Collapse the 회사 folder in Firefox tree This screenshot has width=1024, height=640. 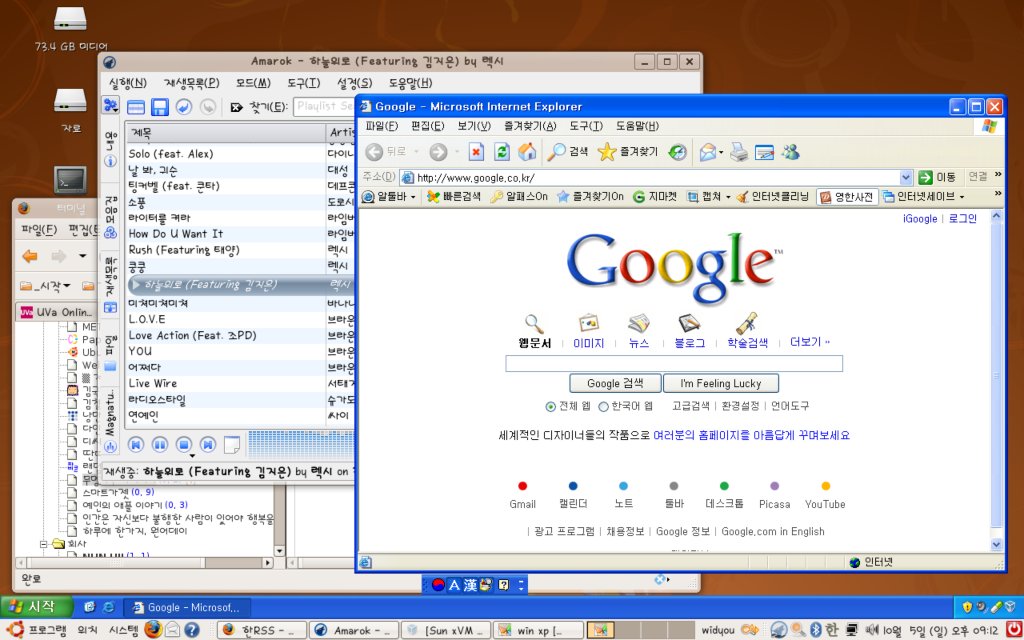coord(44,543)
